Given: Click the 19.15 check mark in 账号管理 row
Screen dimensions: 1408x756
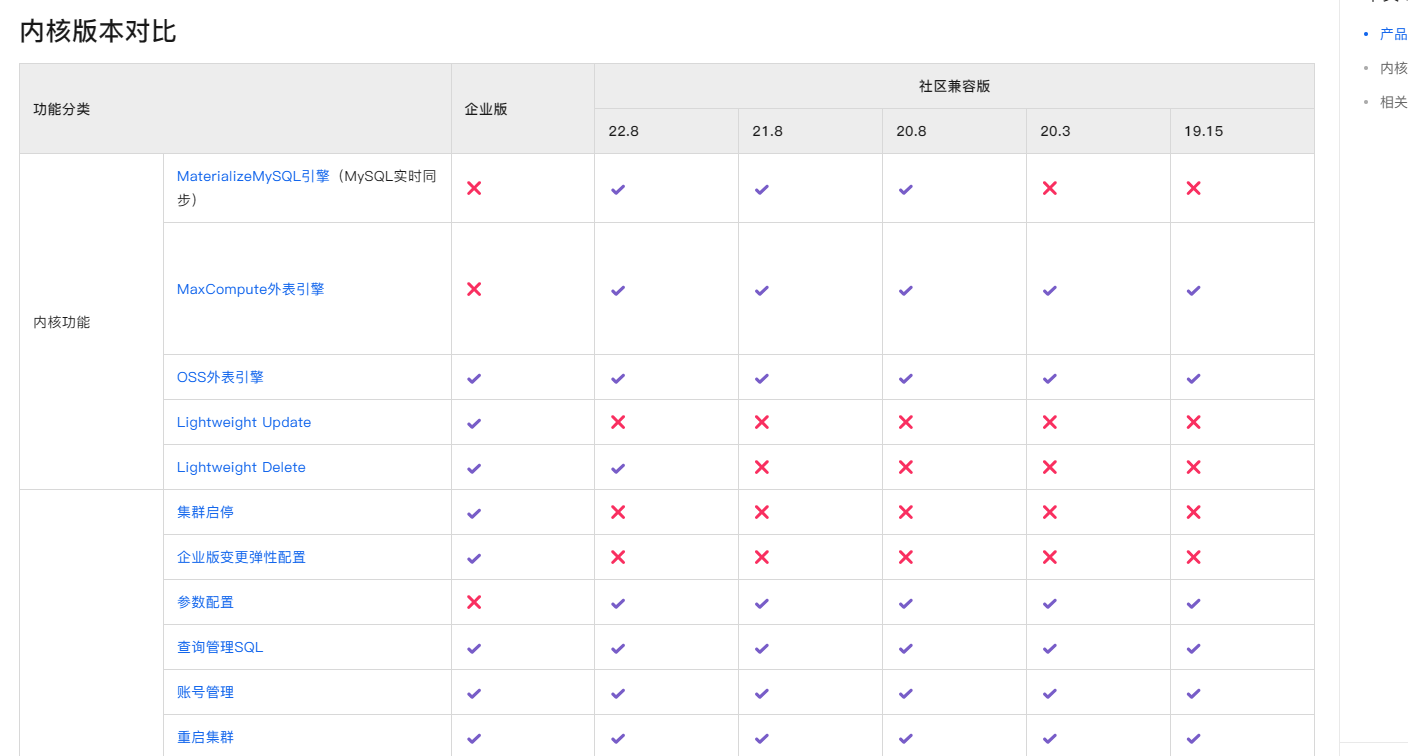Looking at the screenshot, I should click(1193, 693).
